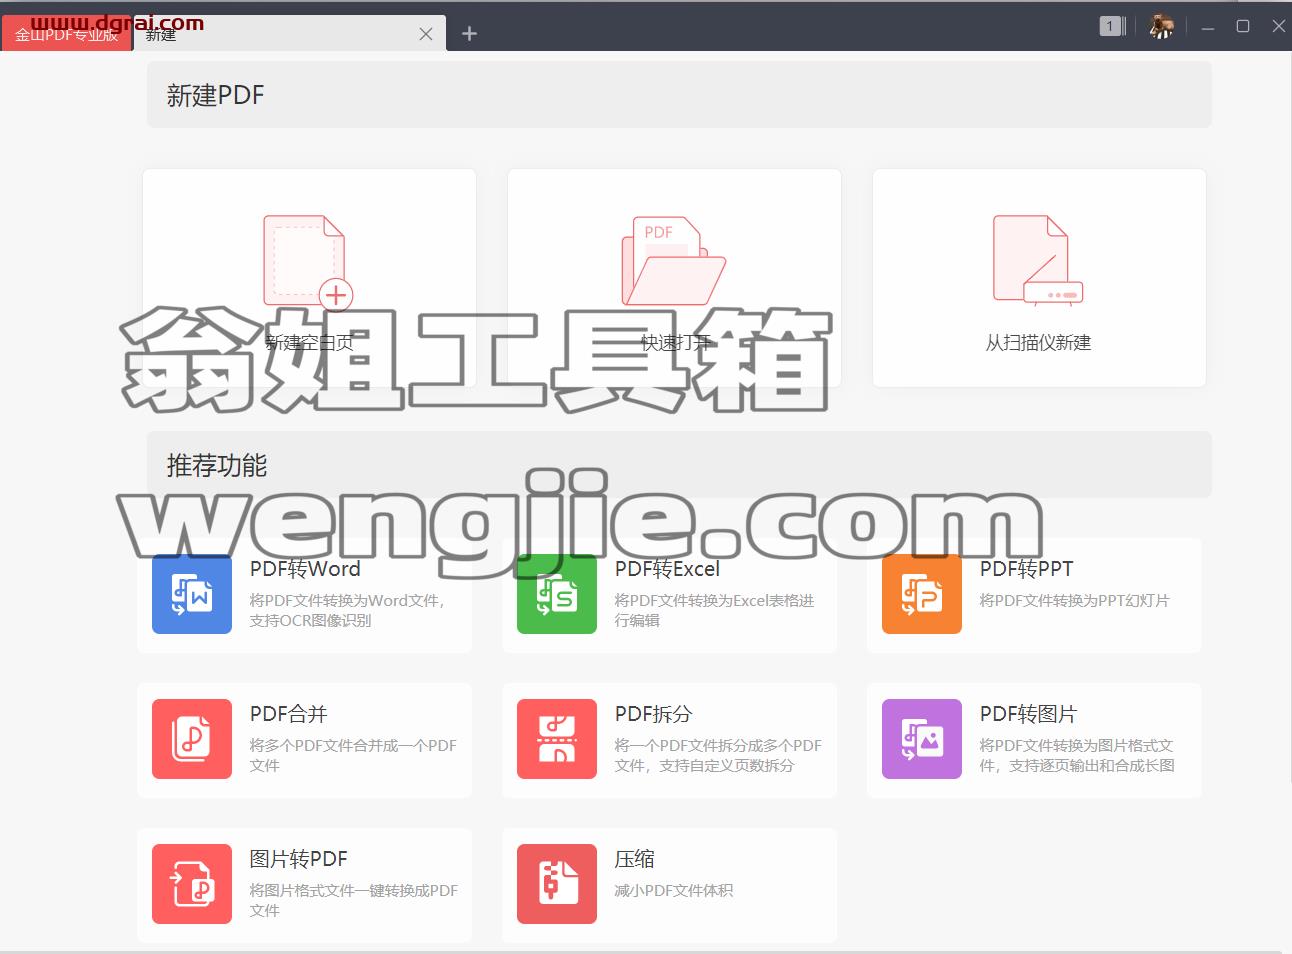This screenshot has height=954, width=1292.
Task: Click the 减小PDF文件体积 description
Action: coord(673,890)
